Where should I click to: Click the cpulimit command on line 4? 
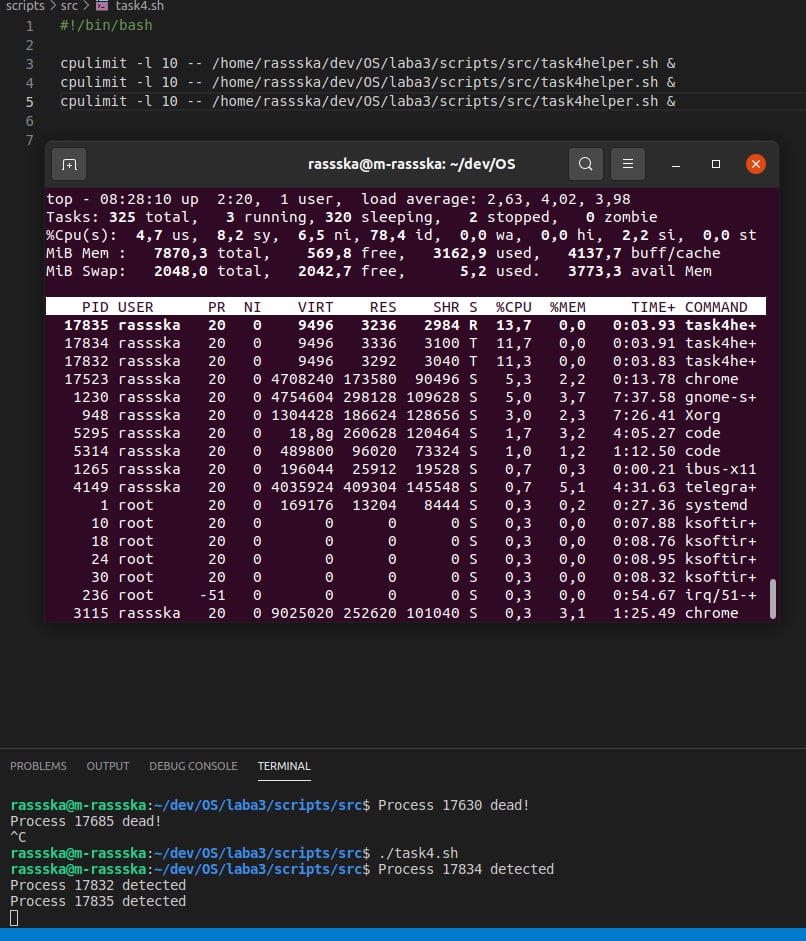[x=368, y=82]
